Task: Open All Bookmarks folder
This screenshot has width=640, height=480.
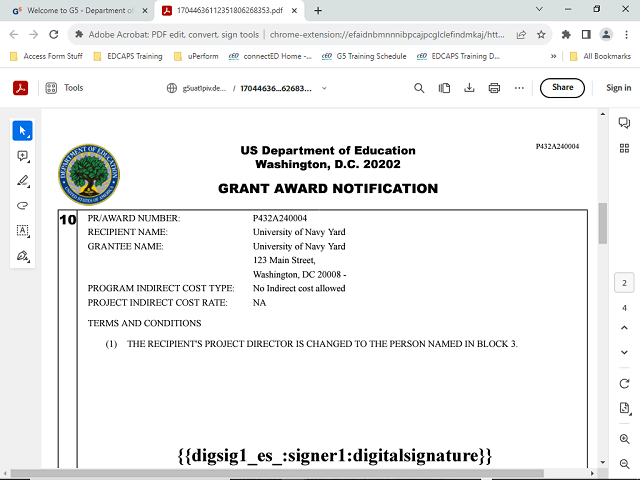Action: pos(600,56)
